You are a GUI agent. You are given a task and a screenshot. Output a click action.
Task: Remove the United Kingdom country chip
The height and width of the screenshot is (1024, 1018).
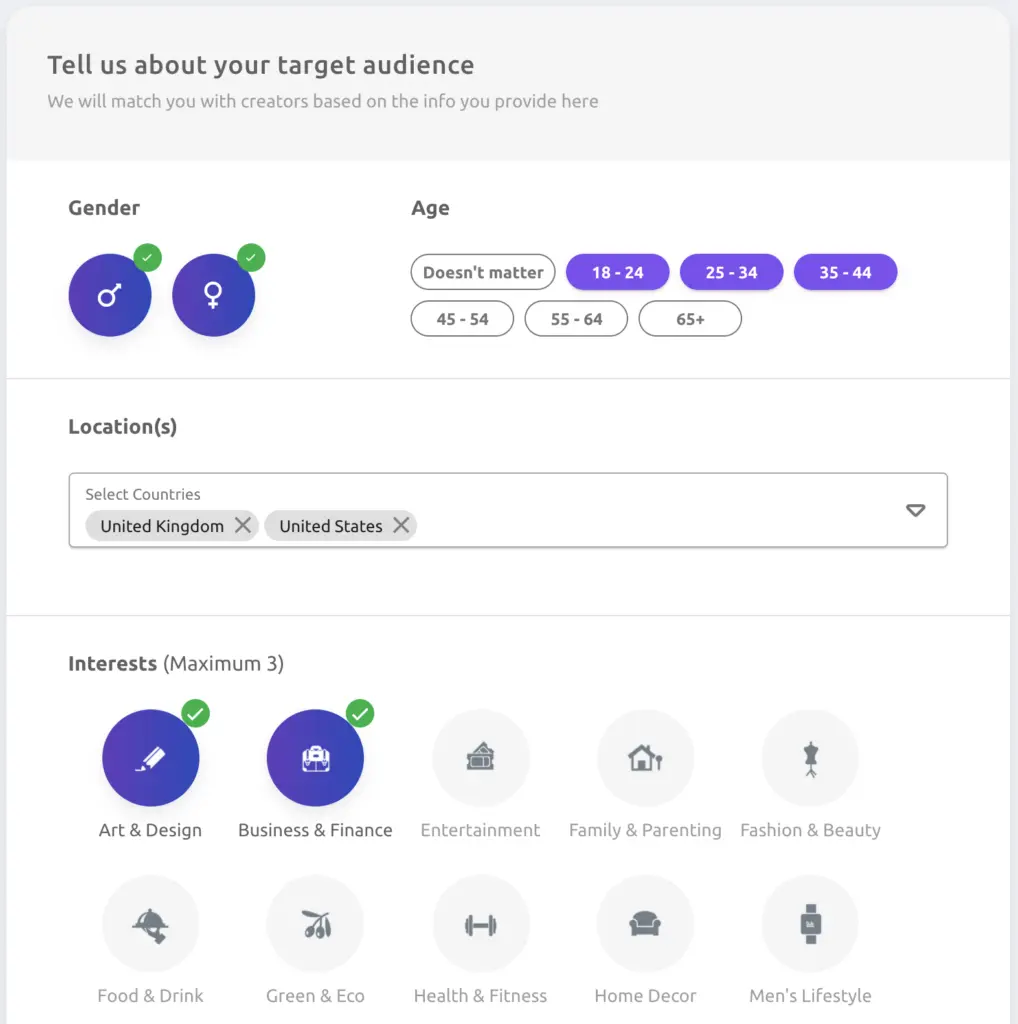click(x=243, y=526)
